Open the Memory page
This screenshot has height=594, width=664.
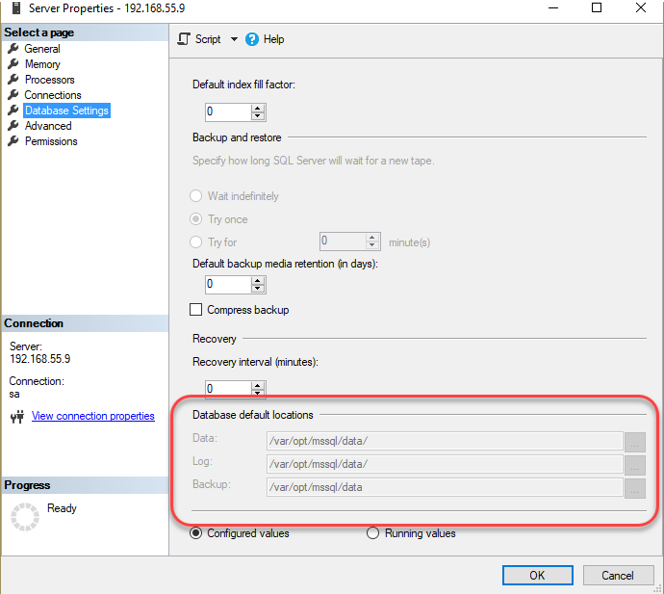(x=42, y=64)
